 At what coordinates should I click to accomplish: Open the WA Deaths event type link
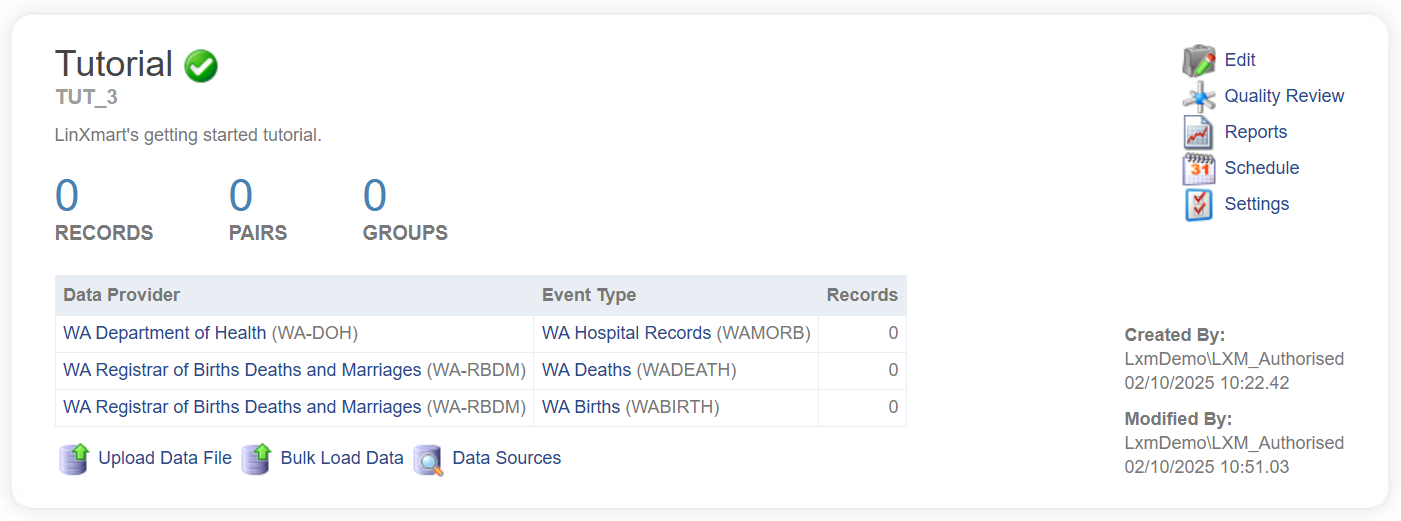[586, 370]
